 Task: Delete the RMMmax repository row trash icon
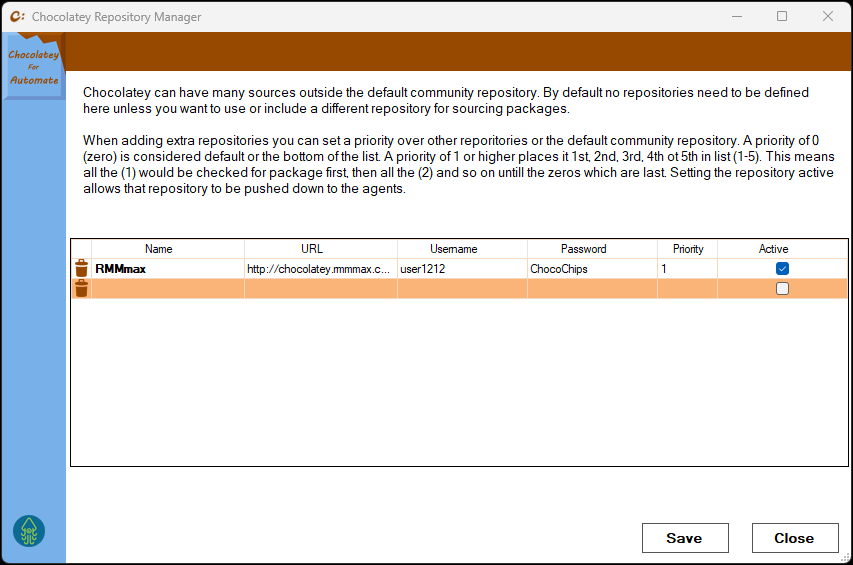81,268
